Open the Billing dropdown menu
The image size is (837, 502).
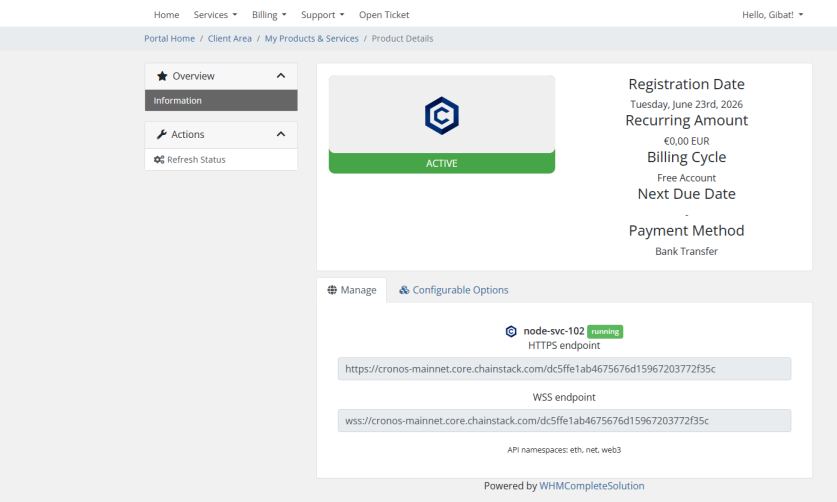[x=269, y=15]
